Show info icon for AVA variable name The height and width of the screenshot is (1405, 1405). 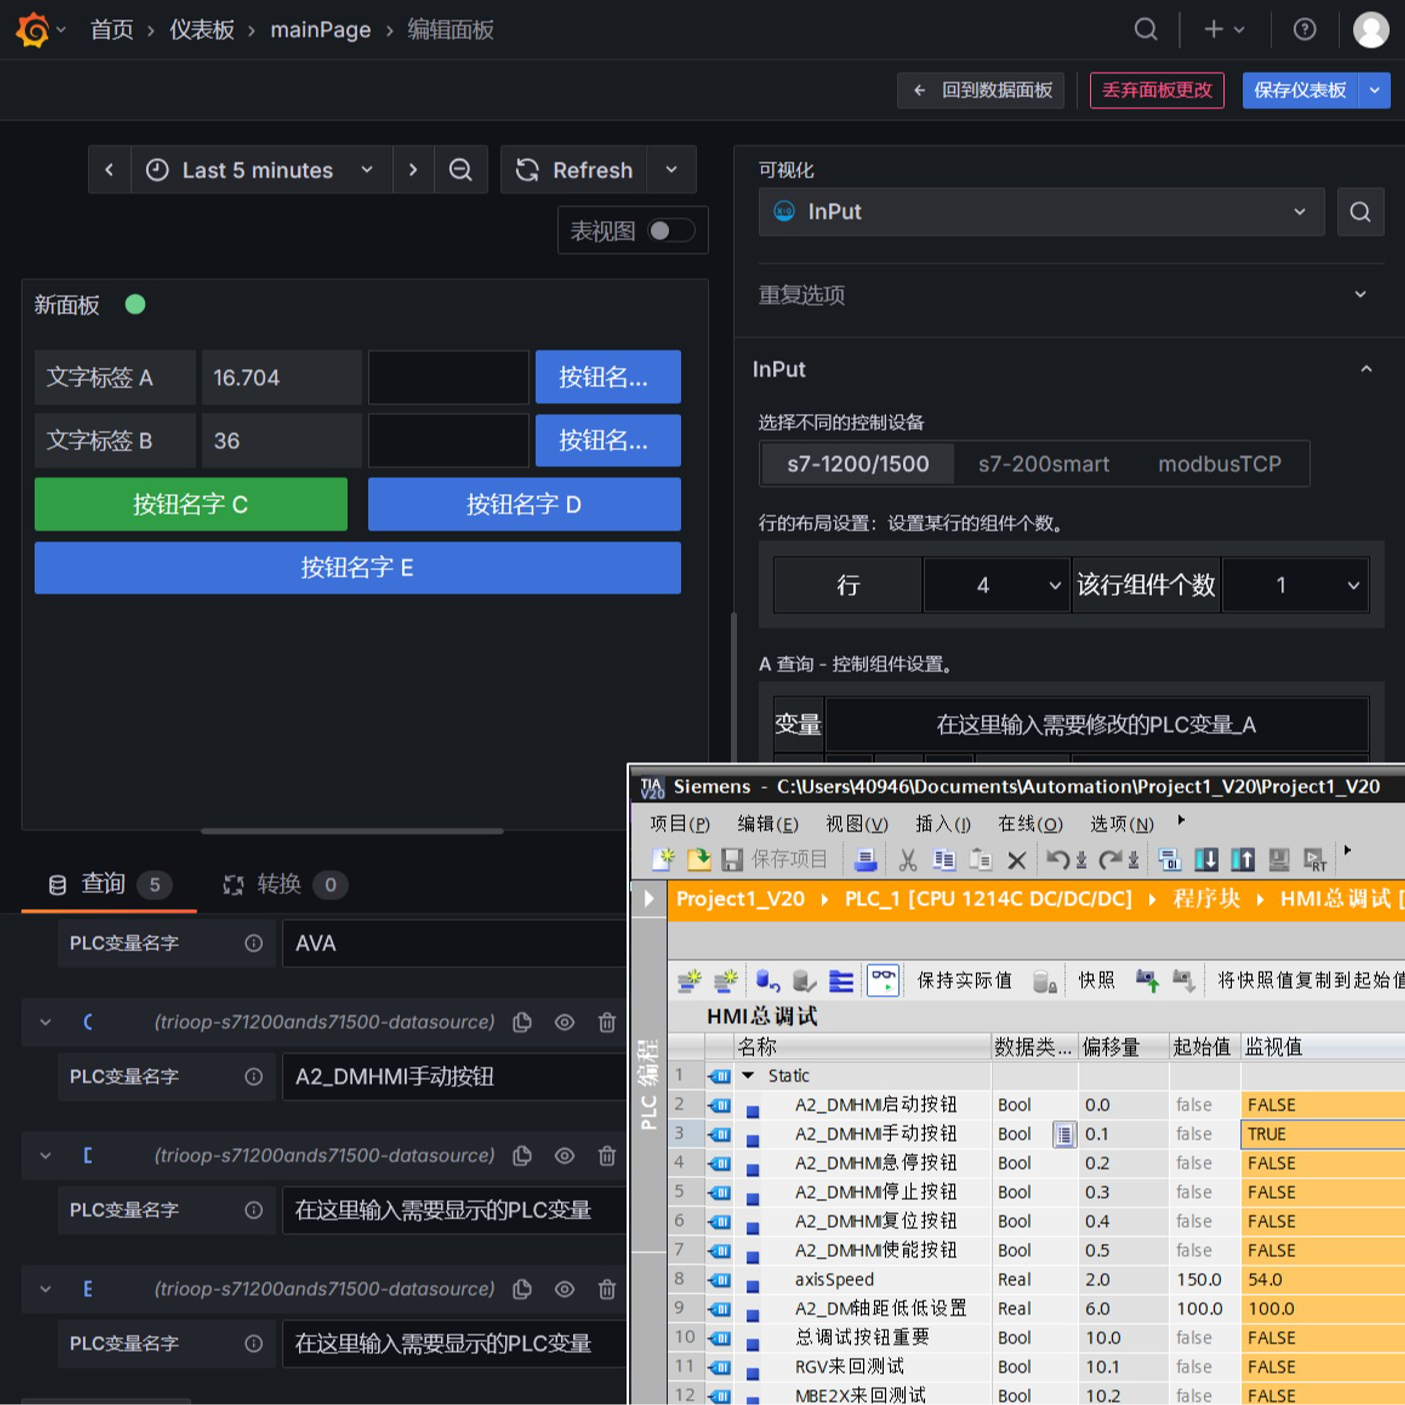254,943
